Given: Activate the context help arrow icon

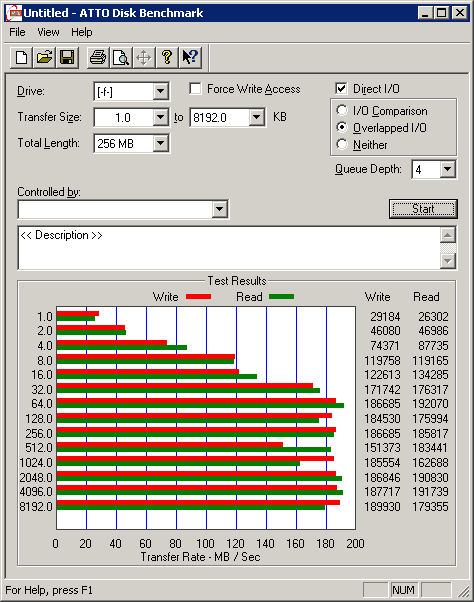Looking at the screenshot, I should pyautogui.click(x=190, y=58).
